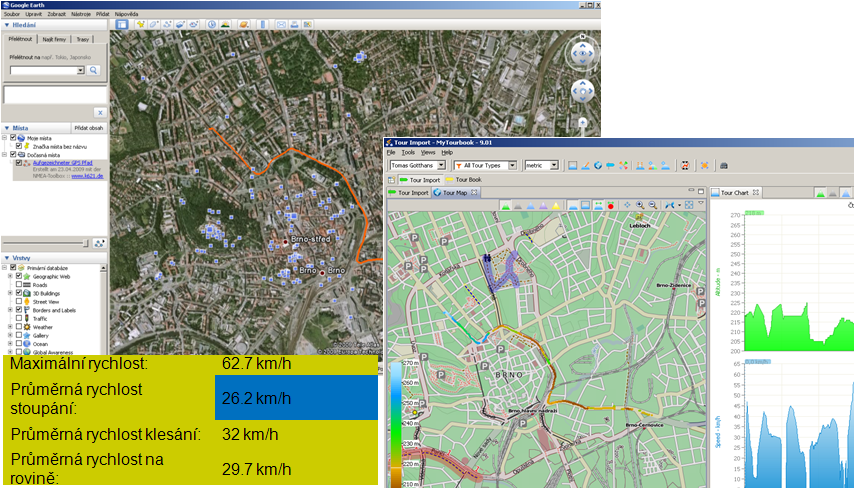
Task: Open the Soubor menu in Google Earth
Action: pyautogui.click(x=12, y=14)
